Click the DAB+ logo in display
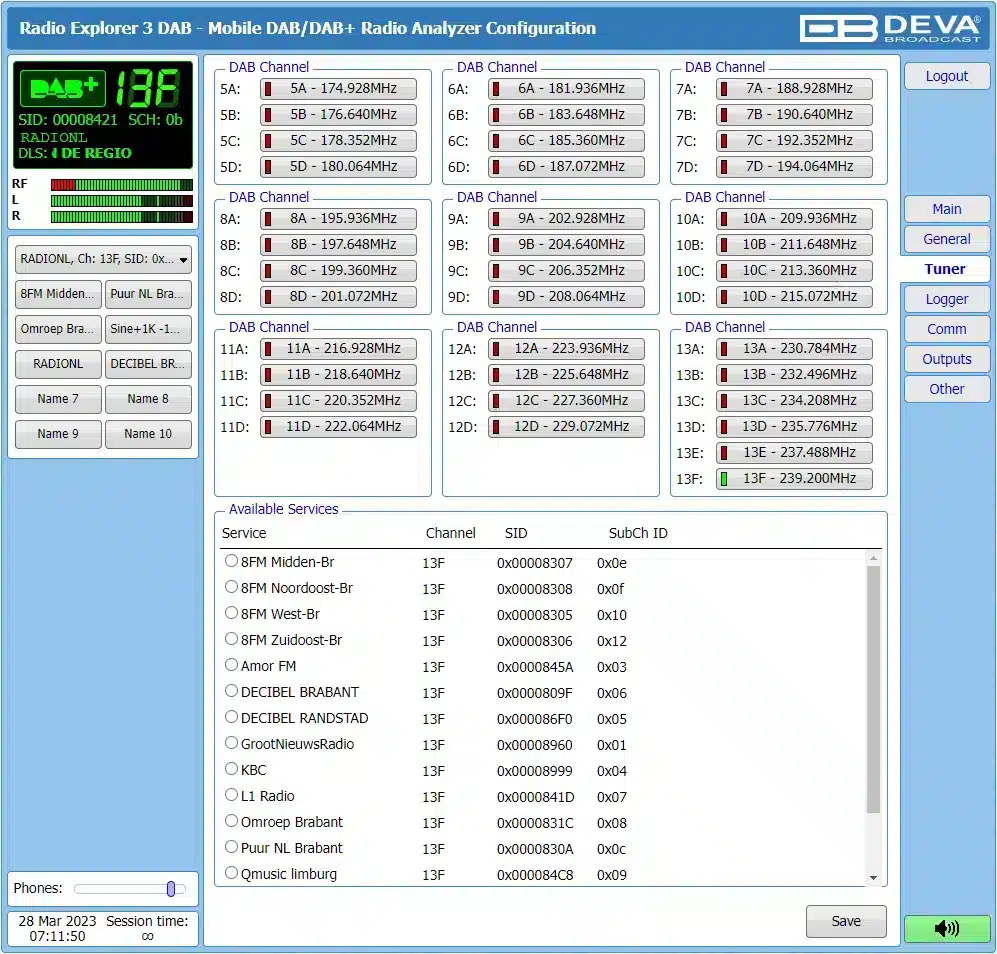Image resolution: width=997 pixels, height=954 pixels. [64, 89]
